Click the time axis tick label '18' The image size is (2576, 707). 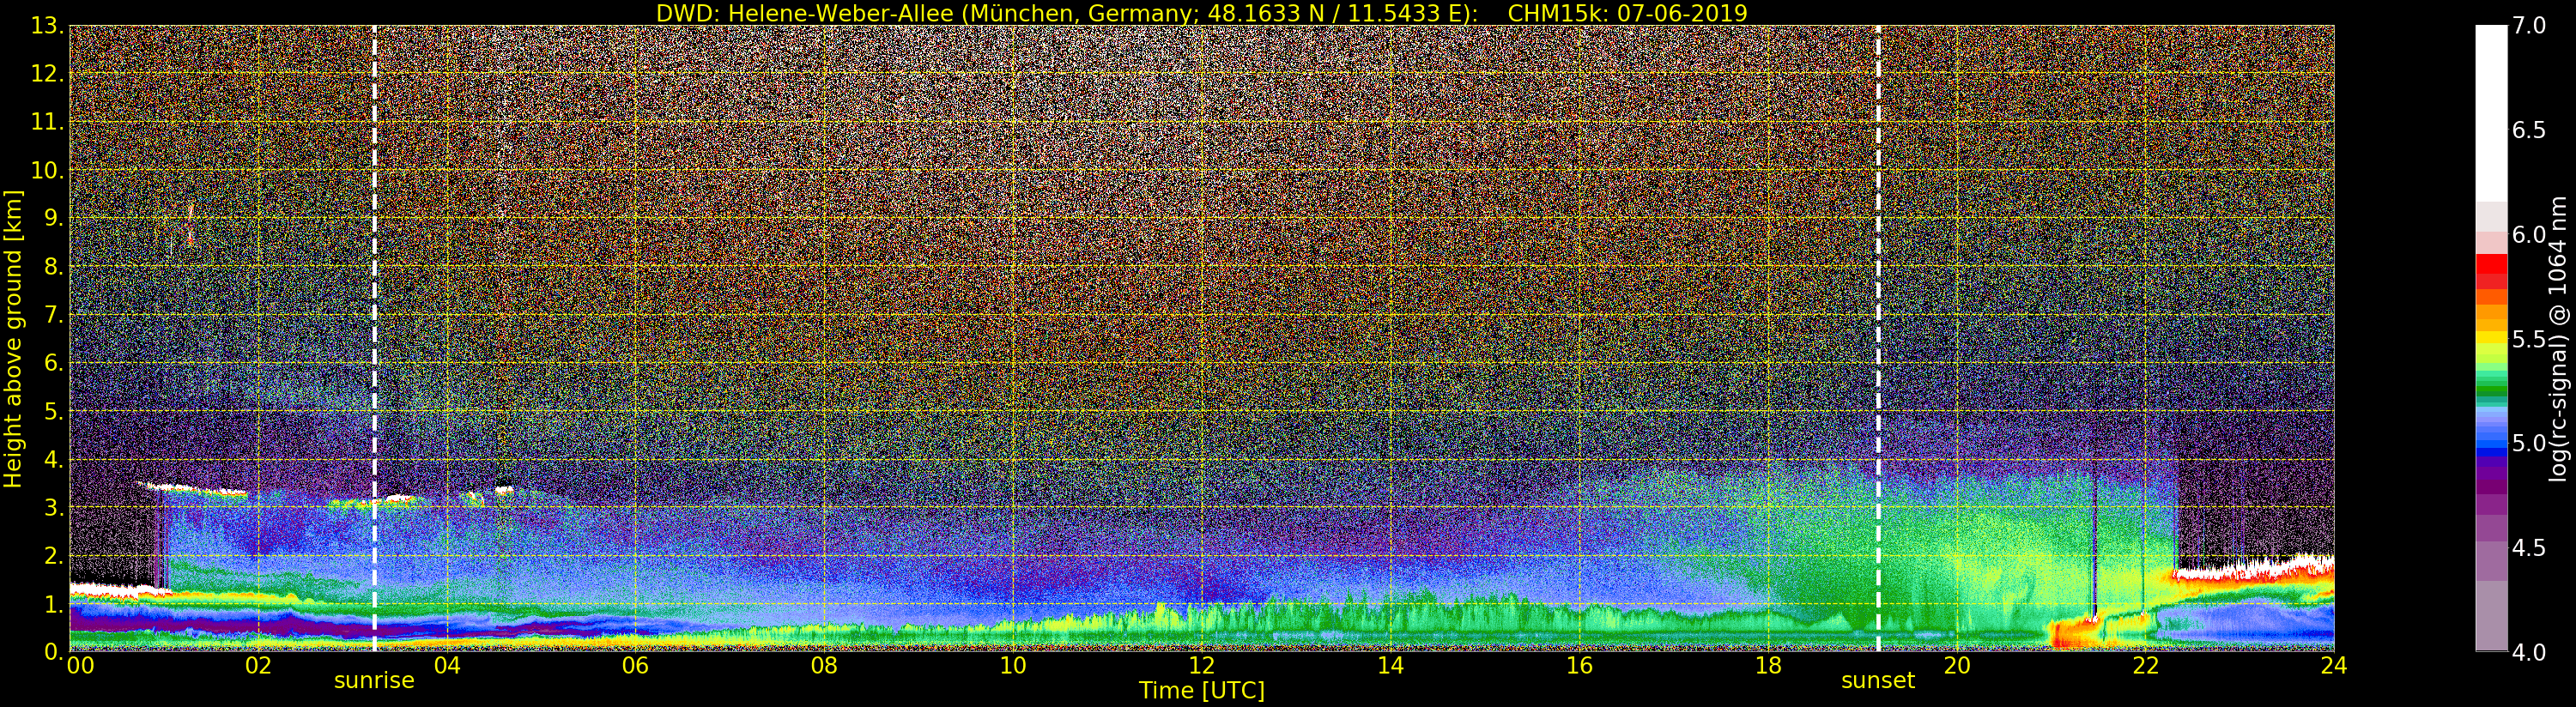tap(1768, 666)
